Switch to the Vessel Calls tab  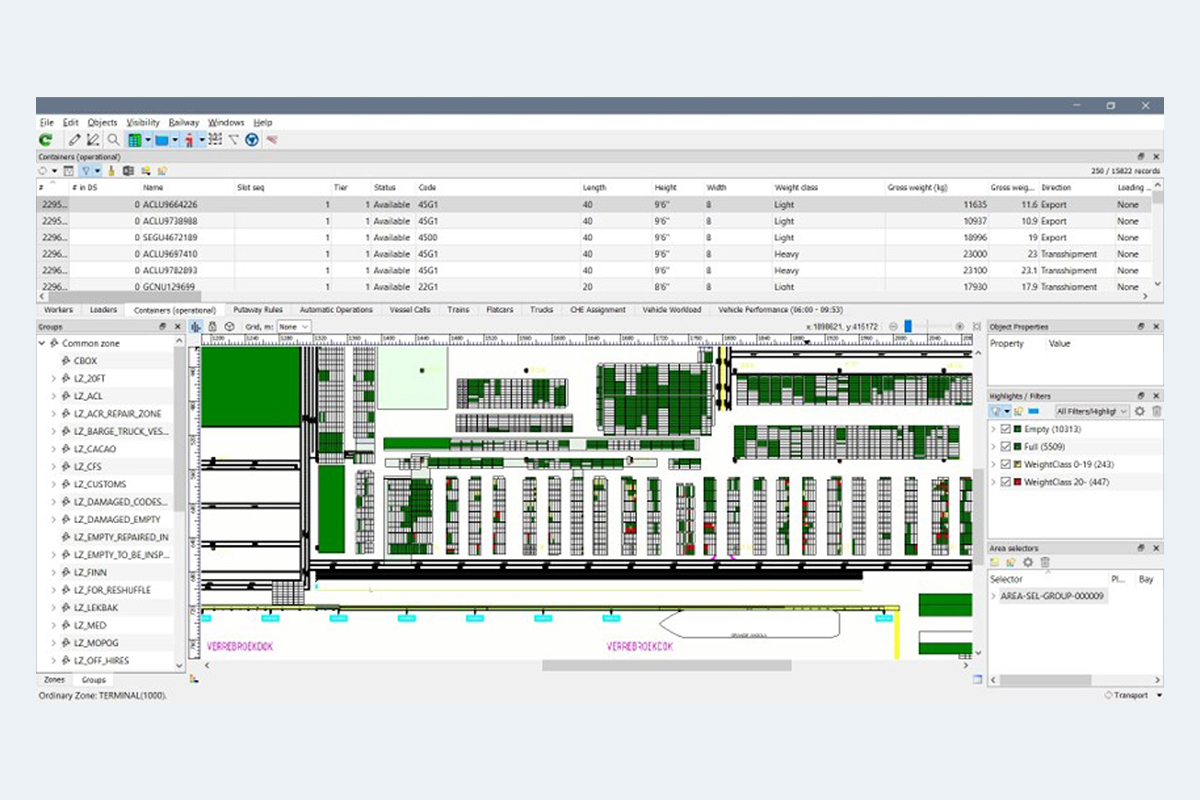(x=409, y=310)
